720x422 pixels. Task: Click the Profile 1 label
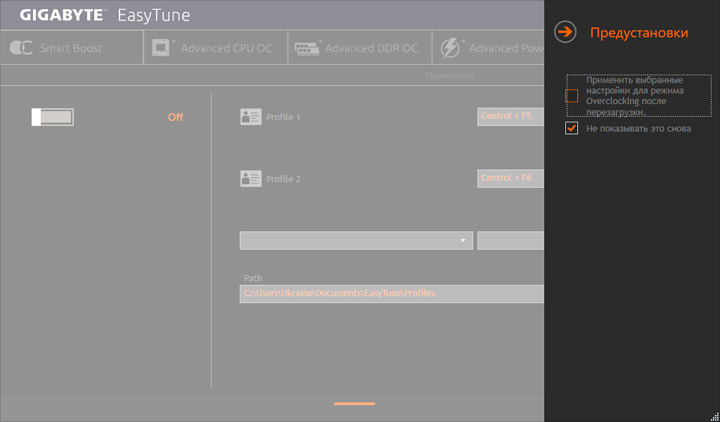283,117
